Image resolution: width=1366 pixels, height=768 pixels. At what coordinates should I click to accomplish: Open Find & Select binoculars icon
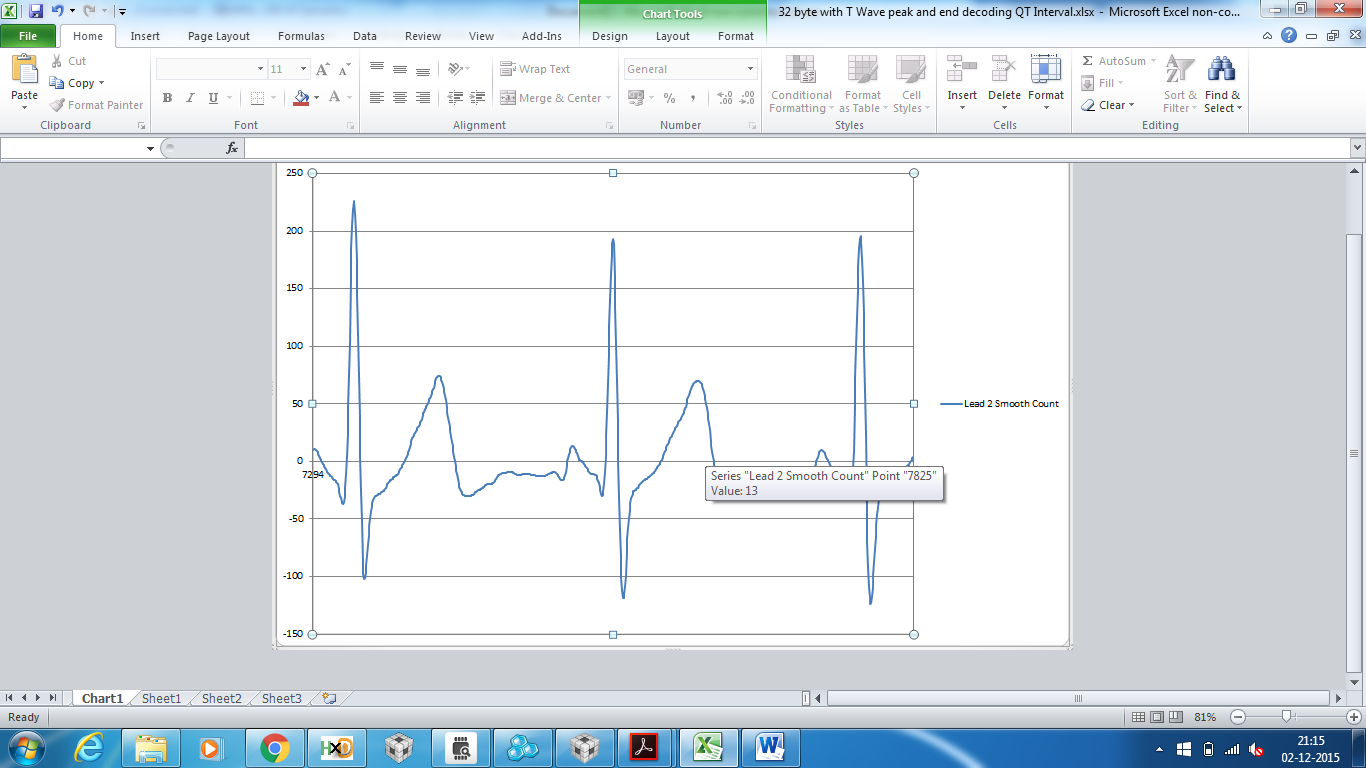pyautogui.click(x=1221, y=69)
